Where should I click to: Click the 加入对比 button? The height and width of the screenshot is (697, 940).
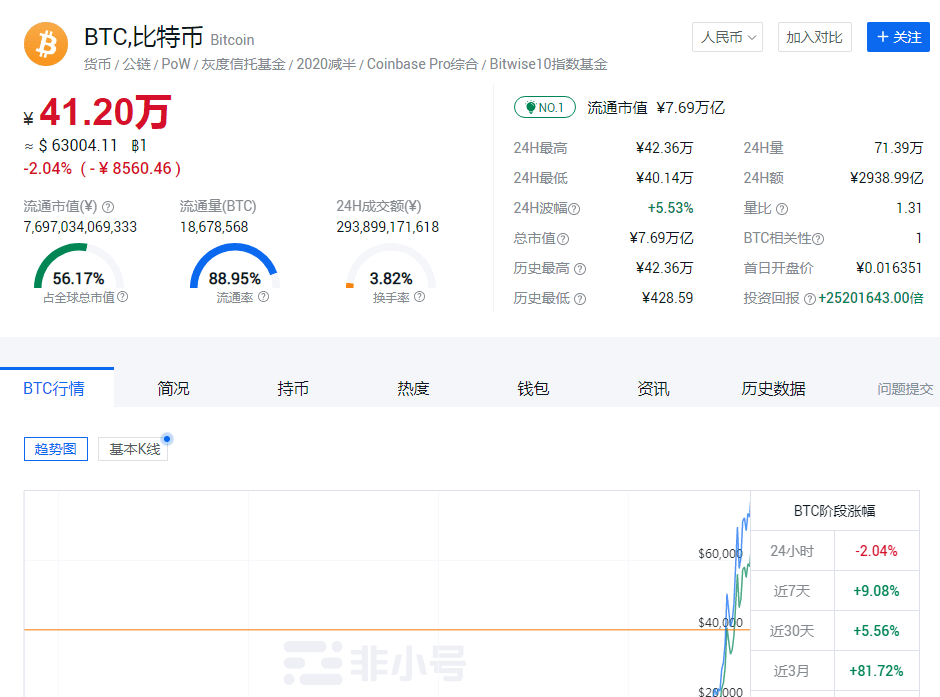[x=815, y=37]
